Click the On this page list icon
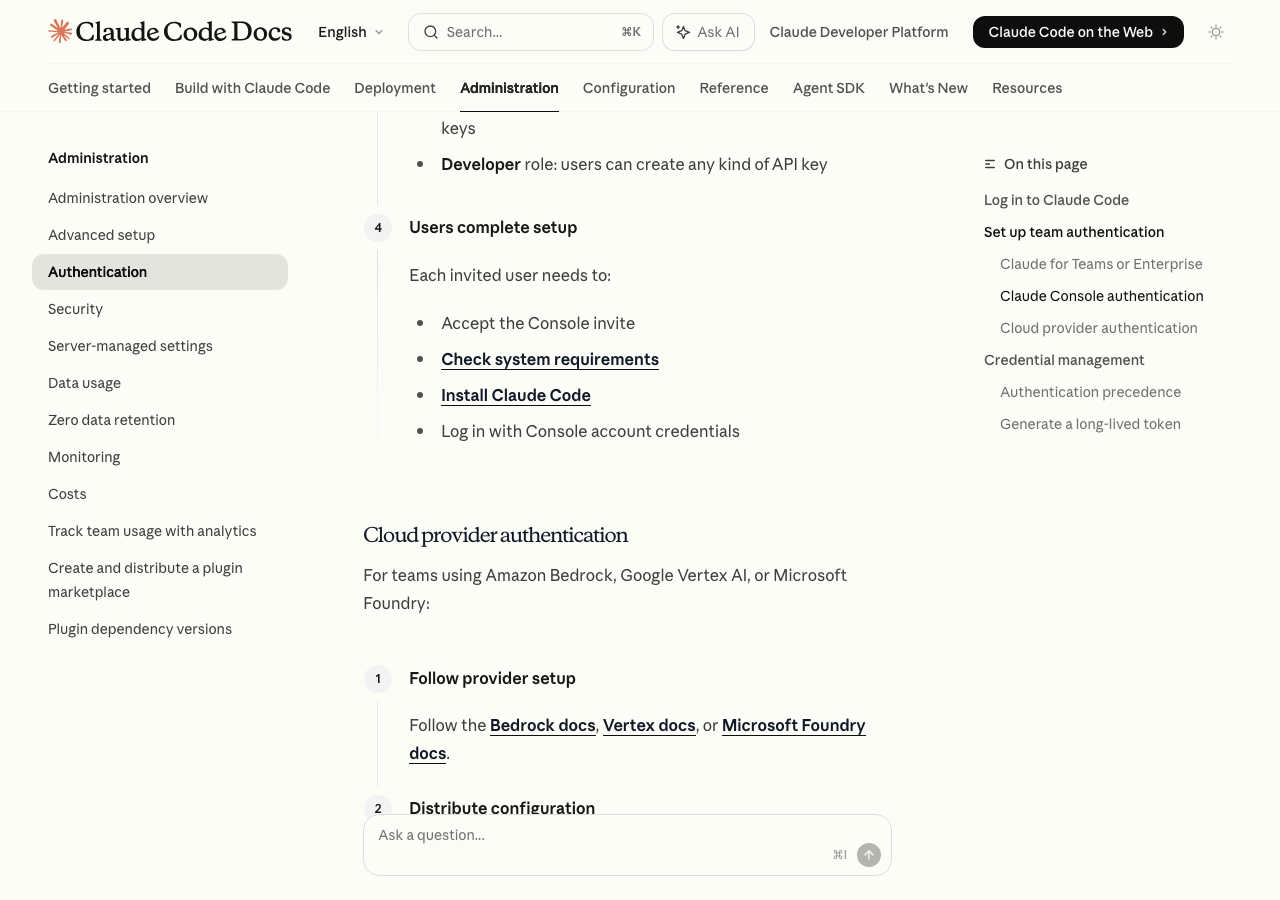The image size is (1280, 900). [990, 164]
